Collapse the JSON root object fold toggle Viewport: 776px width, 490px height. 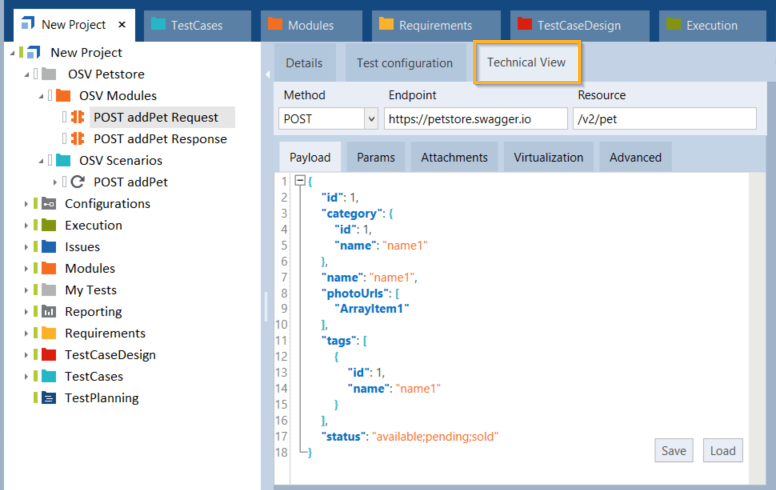(299, 180)
